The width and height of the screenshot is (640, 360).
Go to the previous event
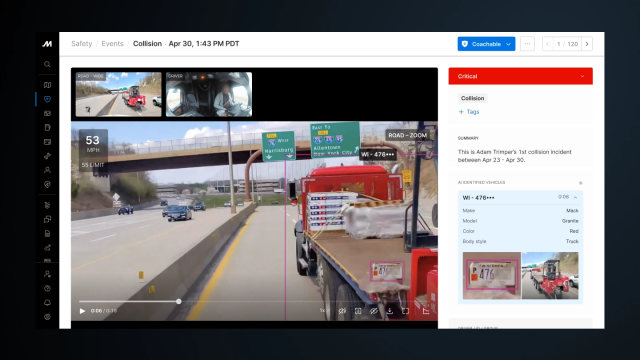[548, 44]
